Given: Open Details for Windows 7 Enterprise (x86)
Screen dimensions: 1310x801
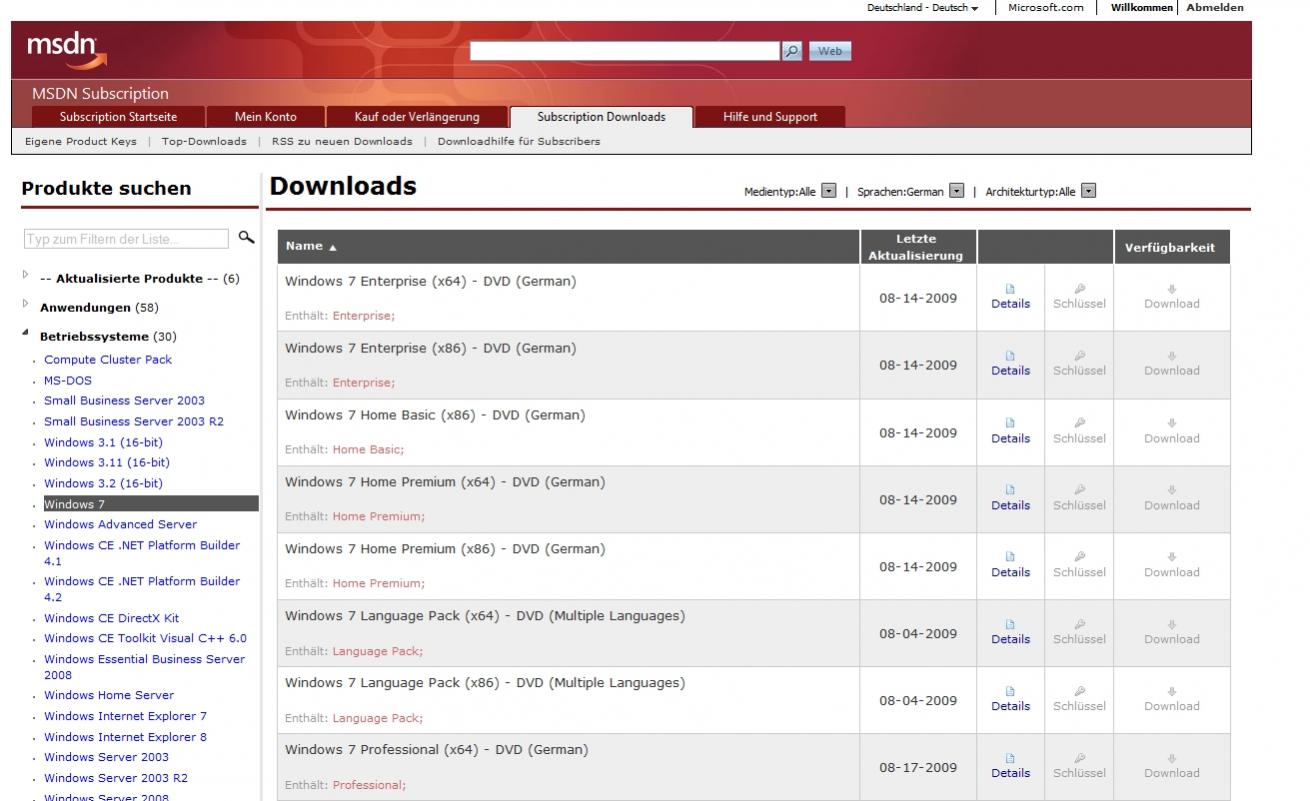Looking at the screenshot, I should click(x=1010, y=364).
